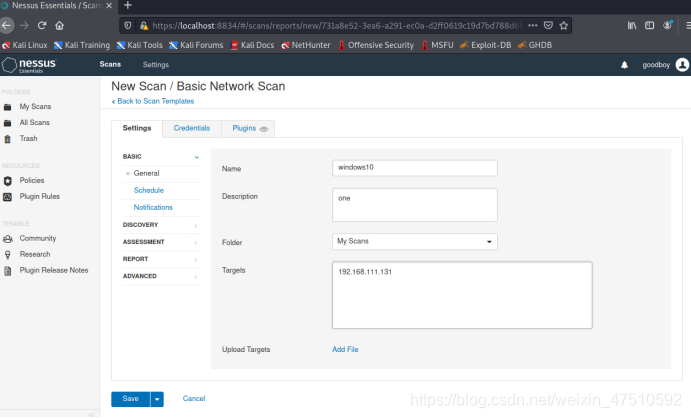Click the Save button

pyautogui.click(x=130, y=399)
